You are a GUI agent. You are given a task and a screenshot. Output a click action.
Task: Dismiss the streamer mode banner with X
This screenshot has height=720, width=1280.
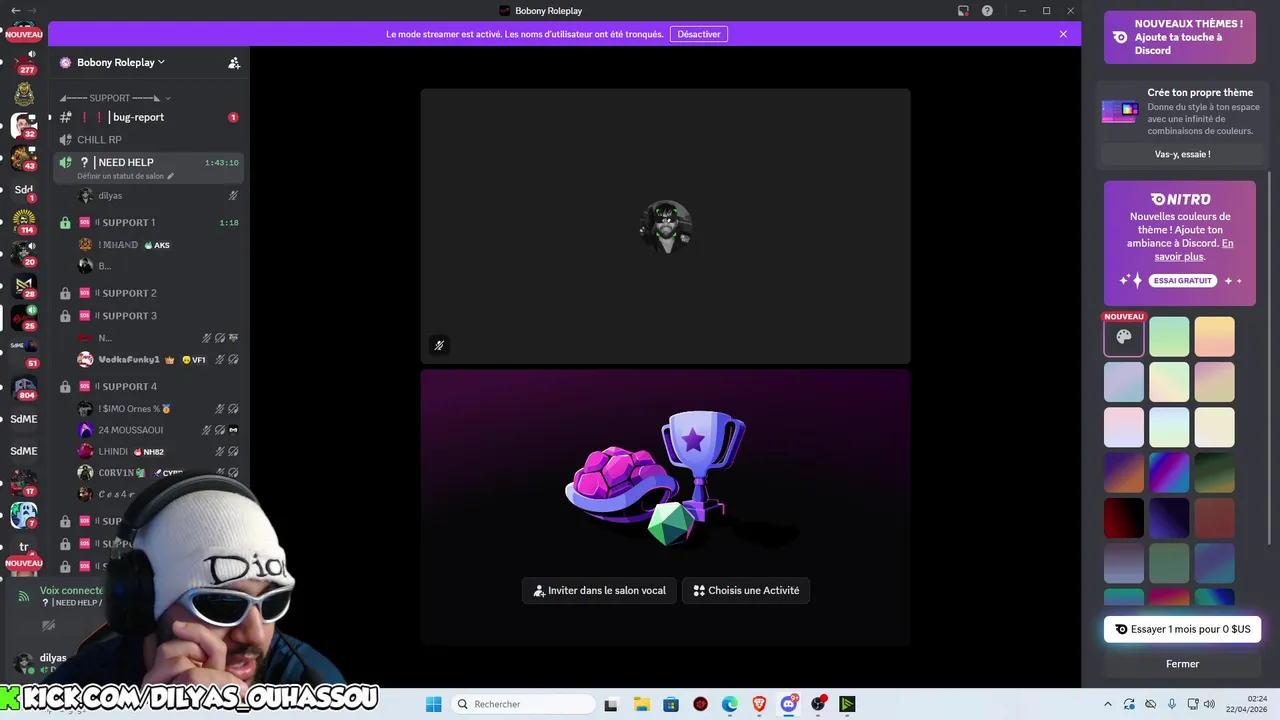[x=1063, y=34]
